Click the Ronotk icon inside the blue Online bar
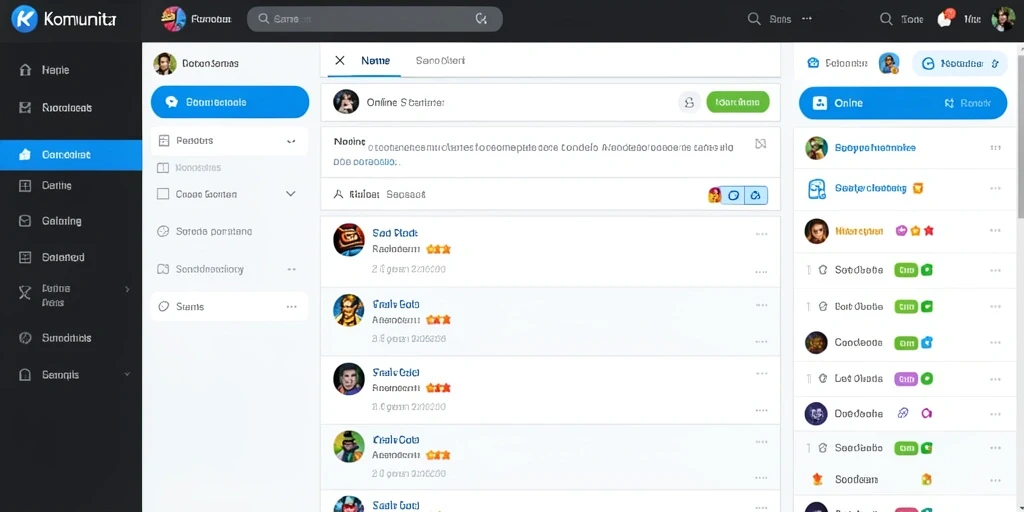Screen dimensions: 1024x512 point(950,103)
